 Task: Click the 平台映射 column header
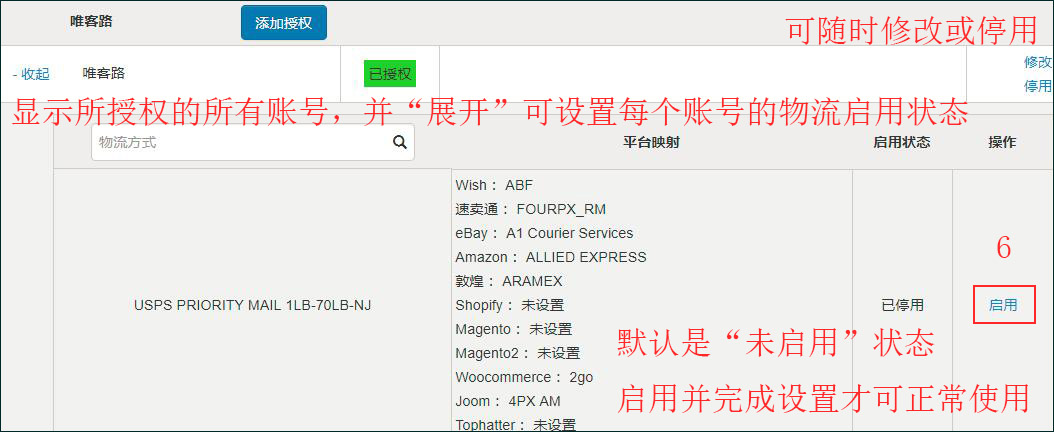point(651,142)
